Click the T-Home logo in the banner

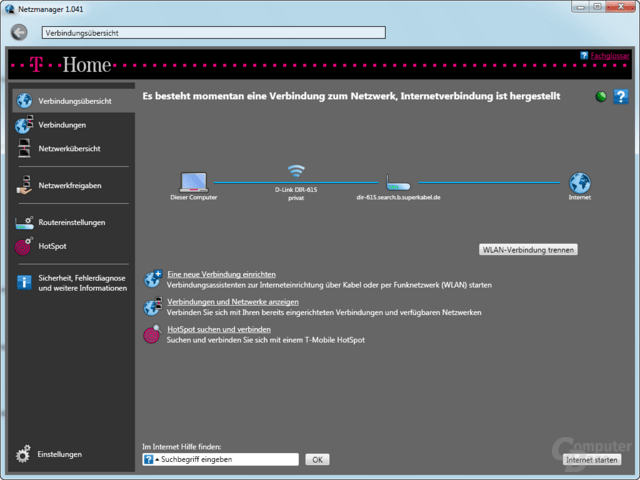click(x=71, y=65)
